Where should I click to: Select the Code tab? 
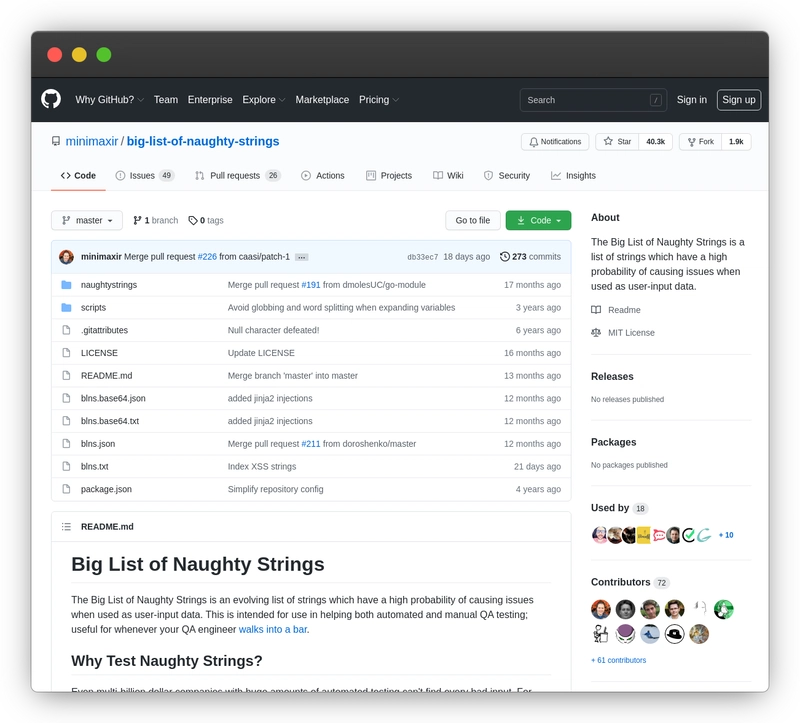coord(78,176)
